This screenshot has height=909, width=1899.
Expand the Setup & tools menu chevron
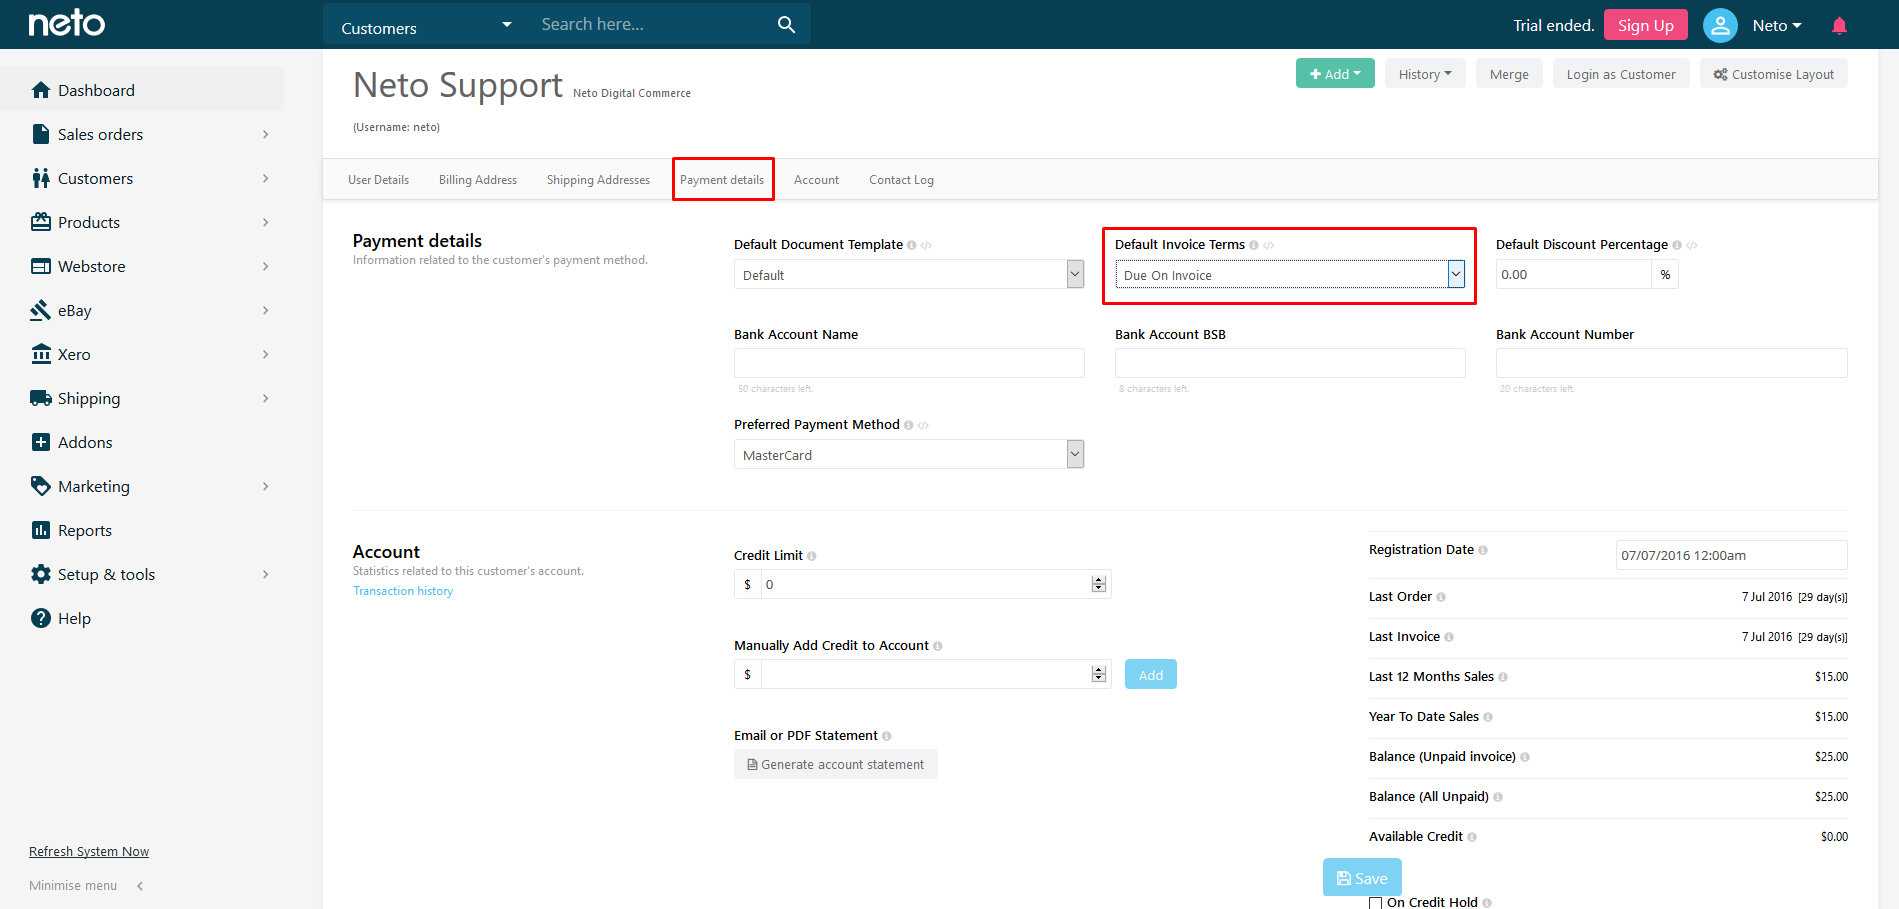pos(265,574)
